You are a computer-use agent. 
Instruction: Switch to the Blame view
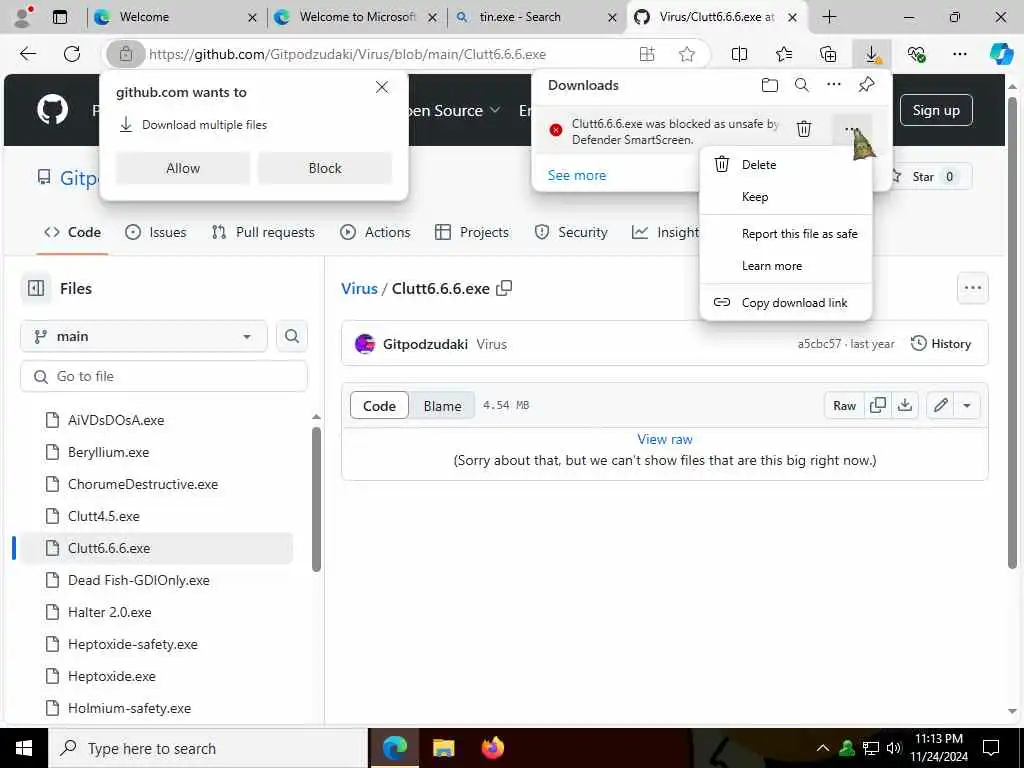pyautogui.click(x=442, y=406)
